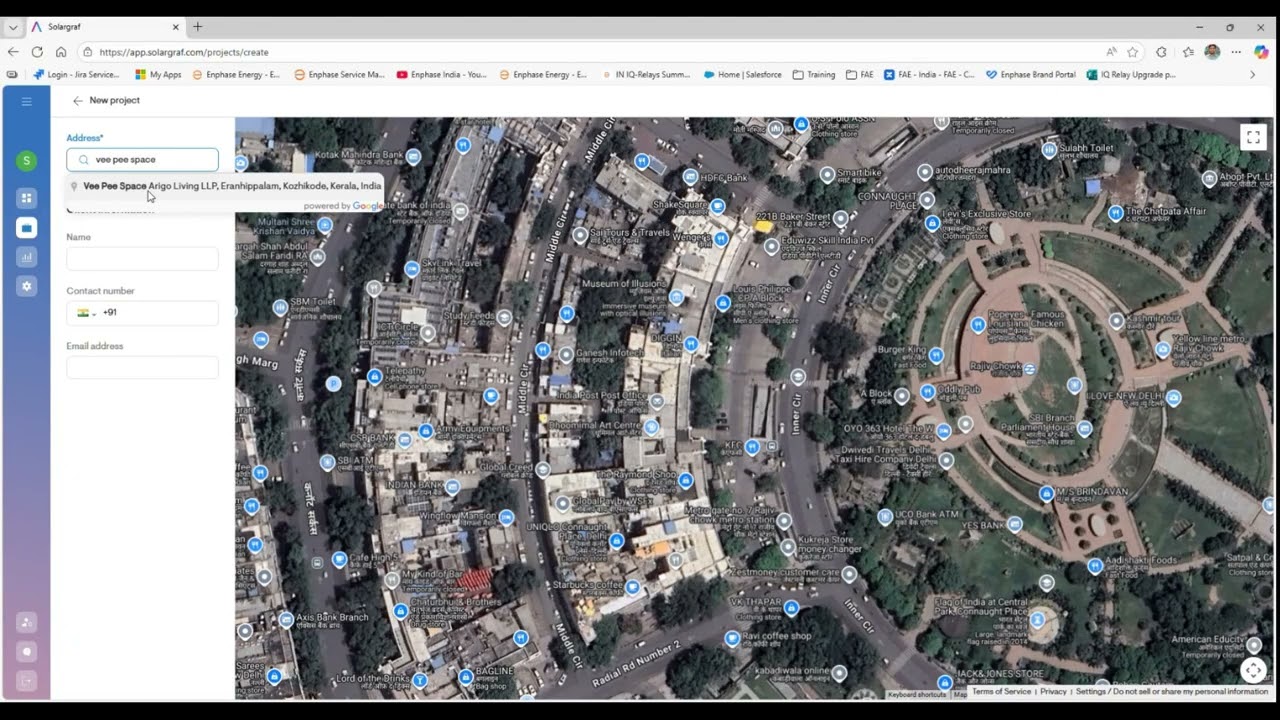
Task: Open IN IQ-Relays Summ... bookmark
Action: [x=646, y=74]
